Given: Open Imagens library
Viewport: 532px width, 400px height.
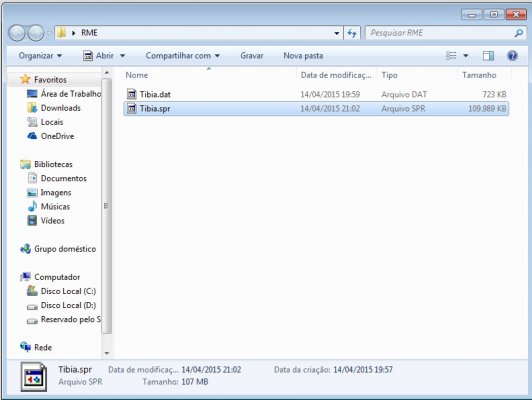Looking at the screenshot, I should pos(56,192).
